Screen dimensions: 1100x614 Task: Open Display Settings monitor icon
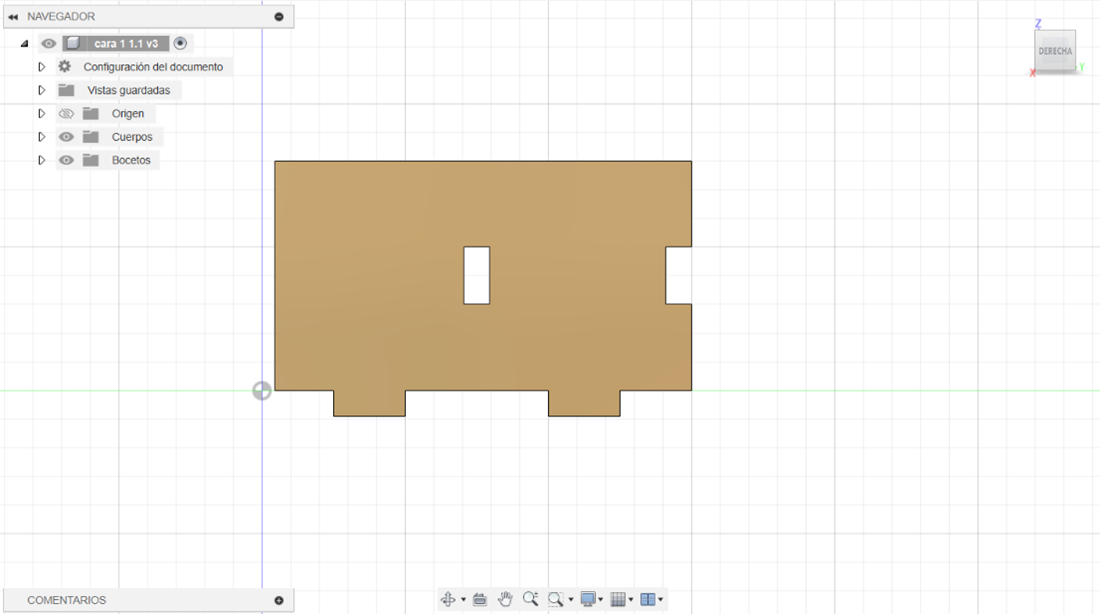point(588,599)
